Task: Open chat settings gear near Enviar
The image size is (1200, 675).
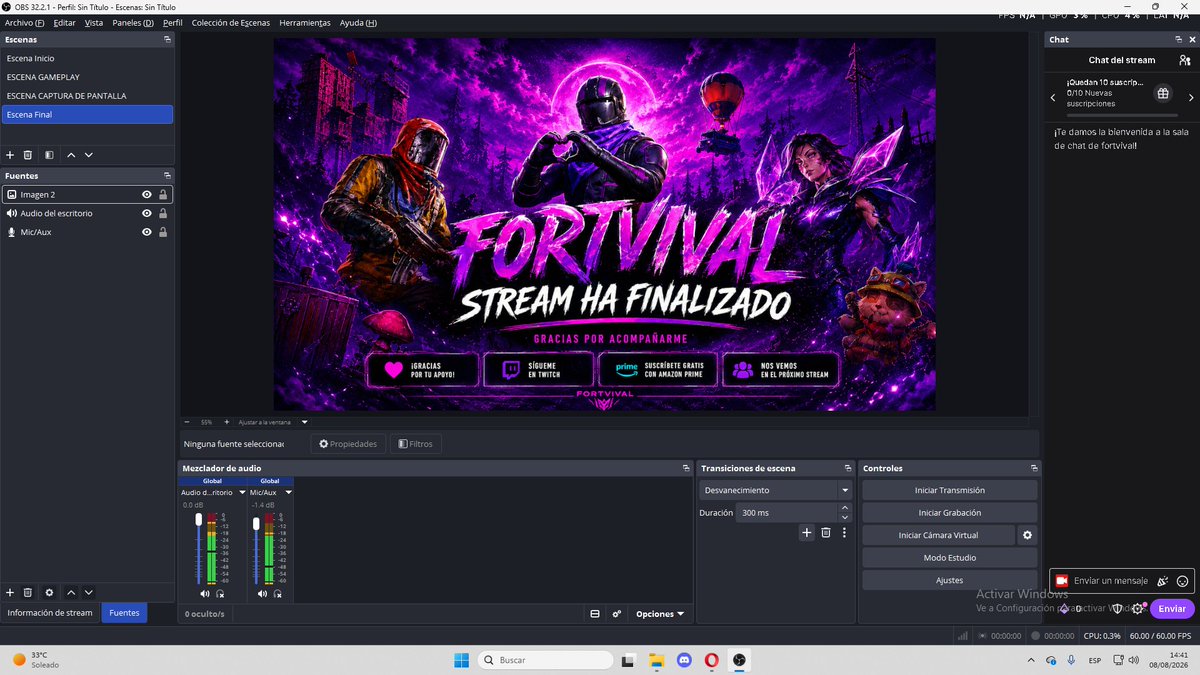Action: (1138, 609)
